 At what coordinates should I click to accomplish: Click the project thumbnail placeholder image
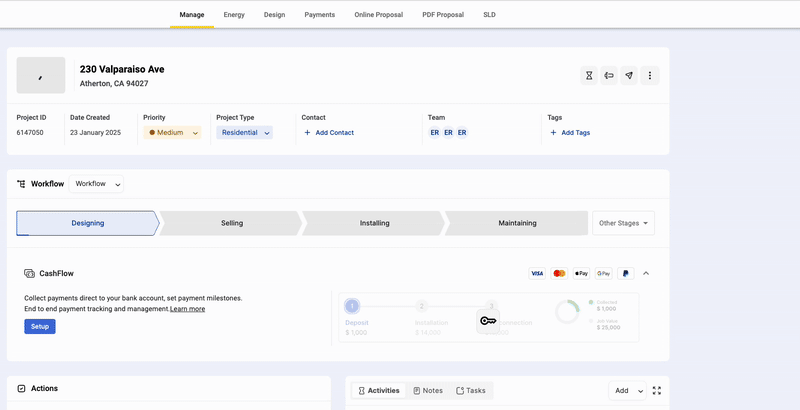click(41, 75)
